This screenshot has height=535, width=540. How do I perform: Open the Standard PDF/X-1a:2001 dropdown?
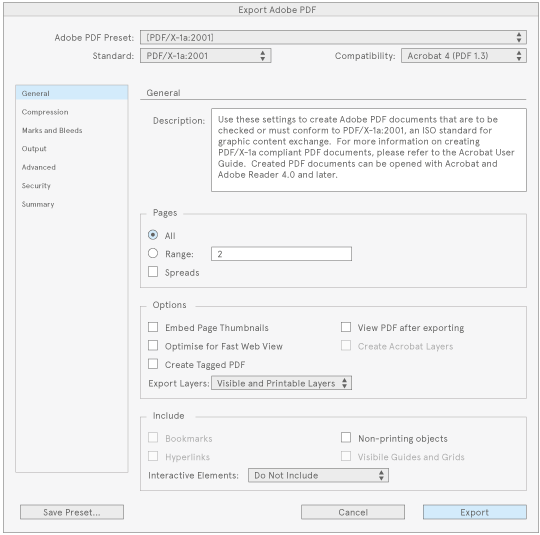206,55
